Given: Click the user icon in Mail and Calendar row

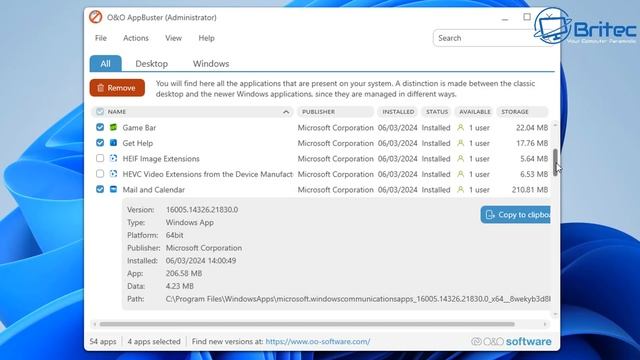Looking at the screenshot, I should click(460, 190).
